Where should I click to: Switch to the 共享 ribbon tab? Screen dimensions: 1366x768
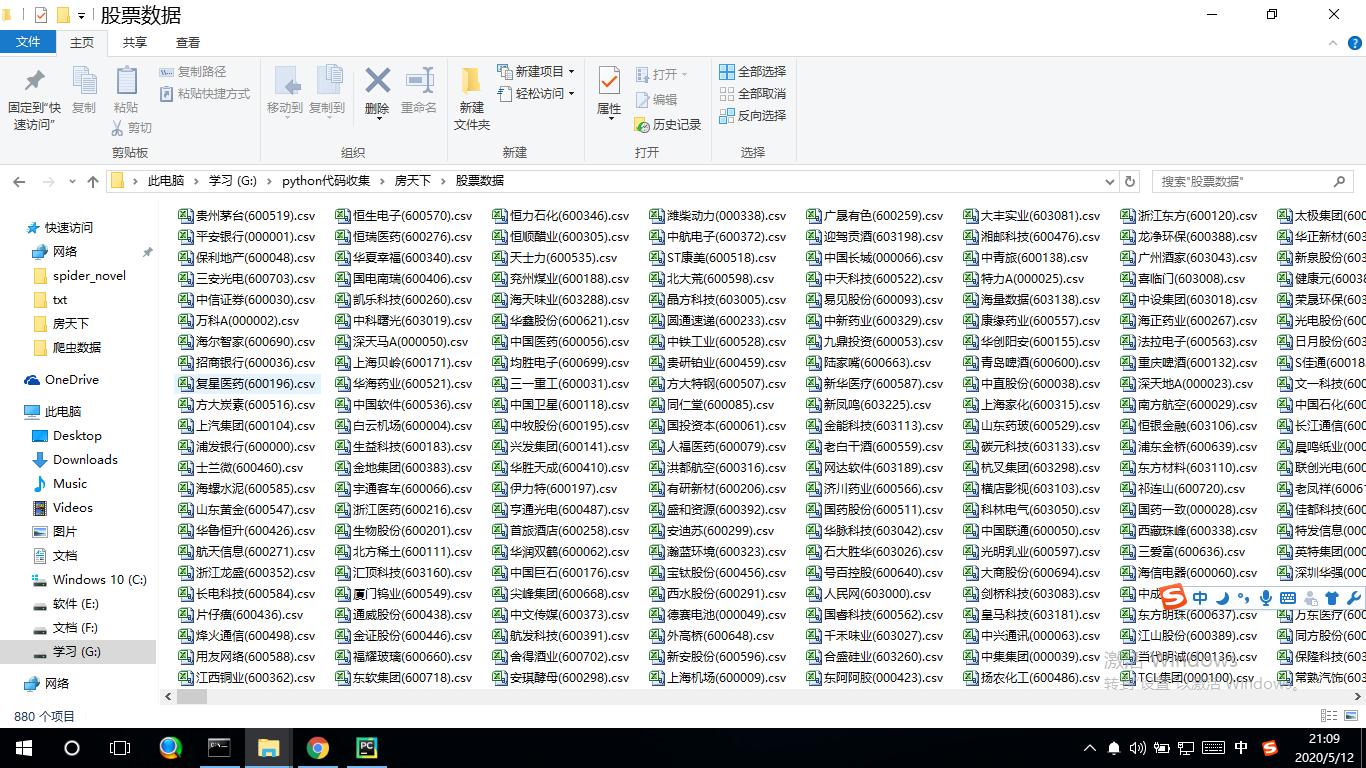135,42
